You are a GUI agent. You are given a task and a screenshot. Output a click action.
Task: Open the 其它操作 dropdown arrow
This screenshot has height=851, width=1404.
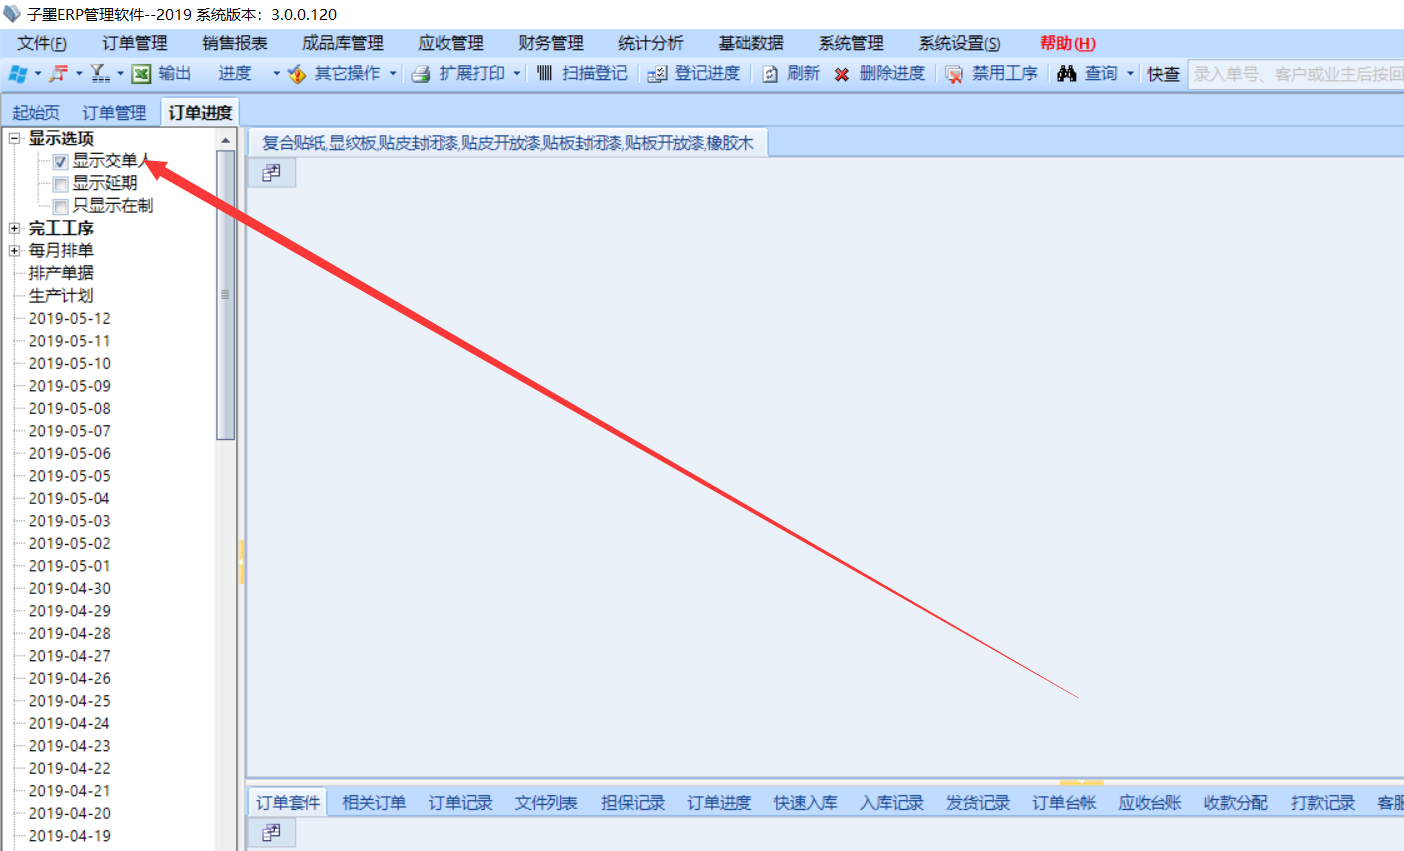(393, 74)
